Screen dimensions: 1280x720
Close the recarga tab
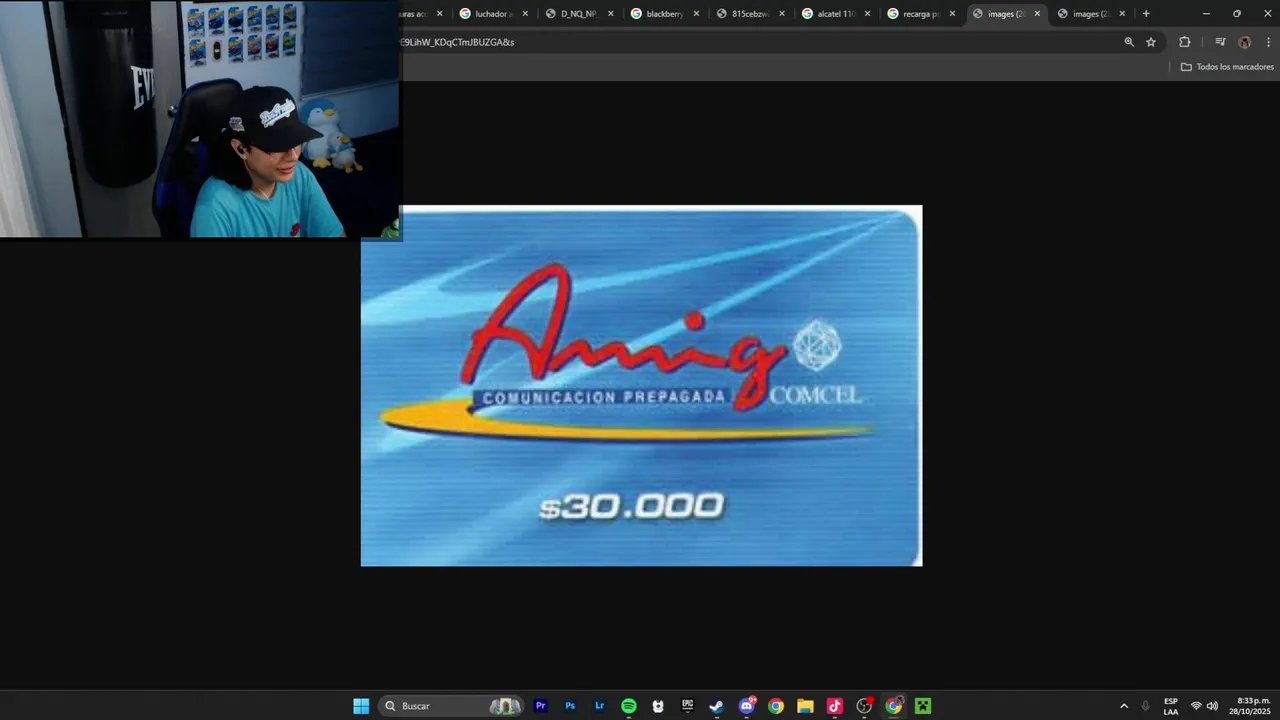952,14
